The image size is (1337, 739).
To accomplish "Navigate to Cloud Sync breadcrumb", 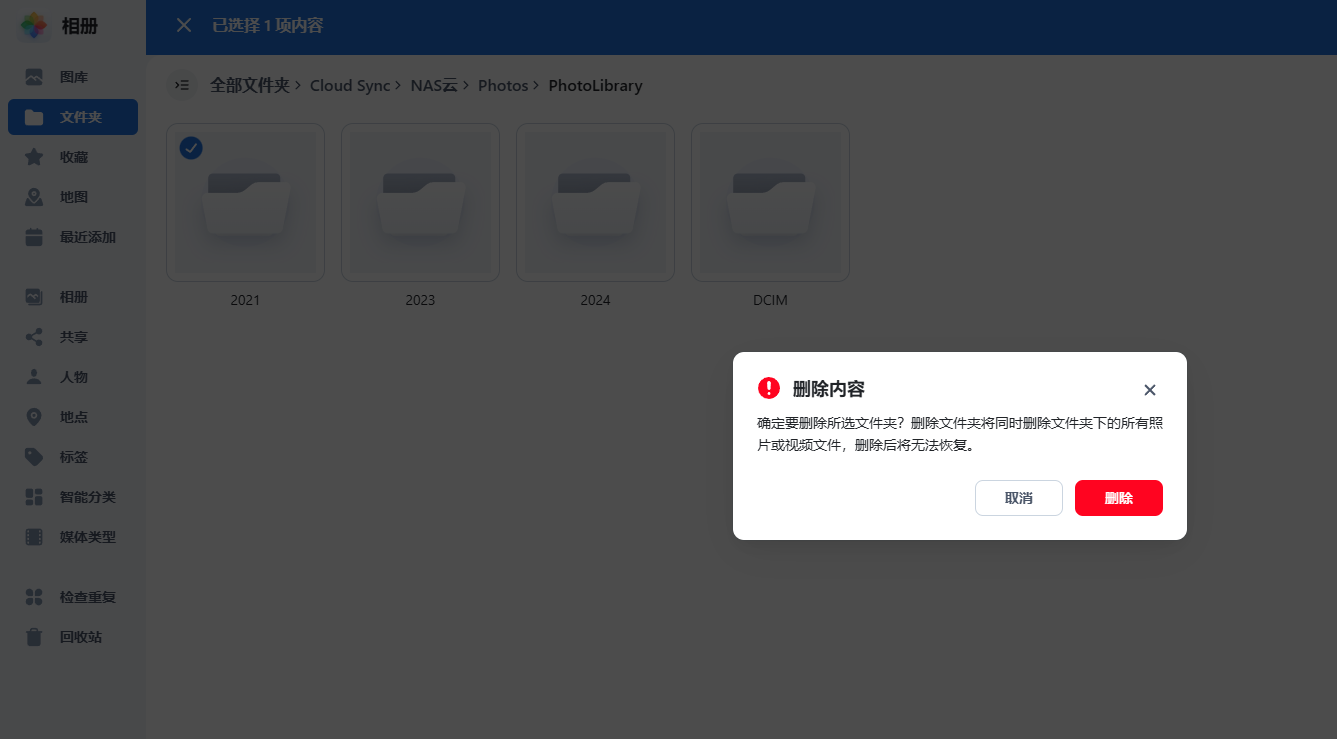I will [x=350, y=86].
